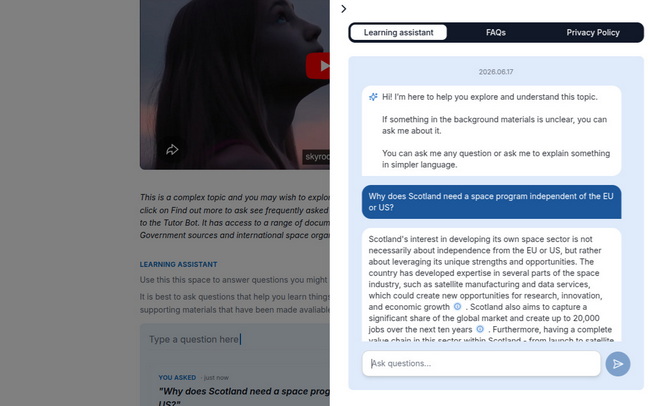Click the greeting message 'Hi! I'm here to help'
The height and width of the screenshot is (406, 650).
tap(491, 131)
